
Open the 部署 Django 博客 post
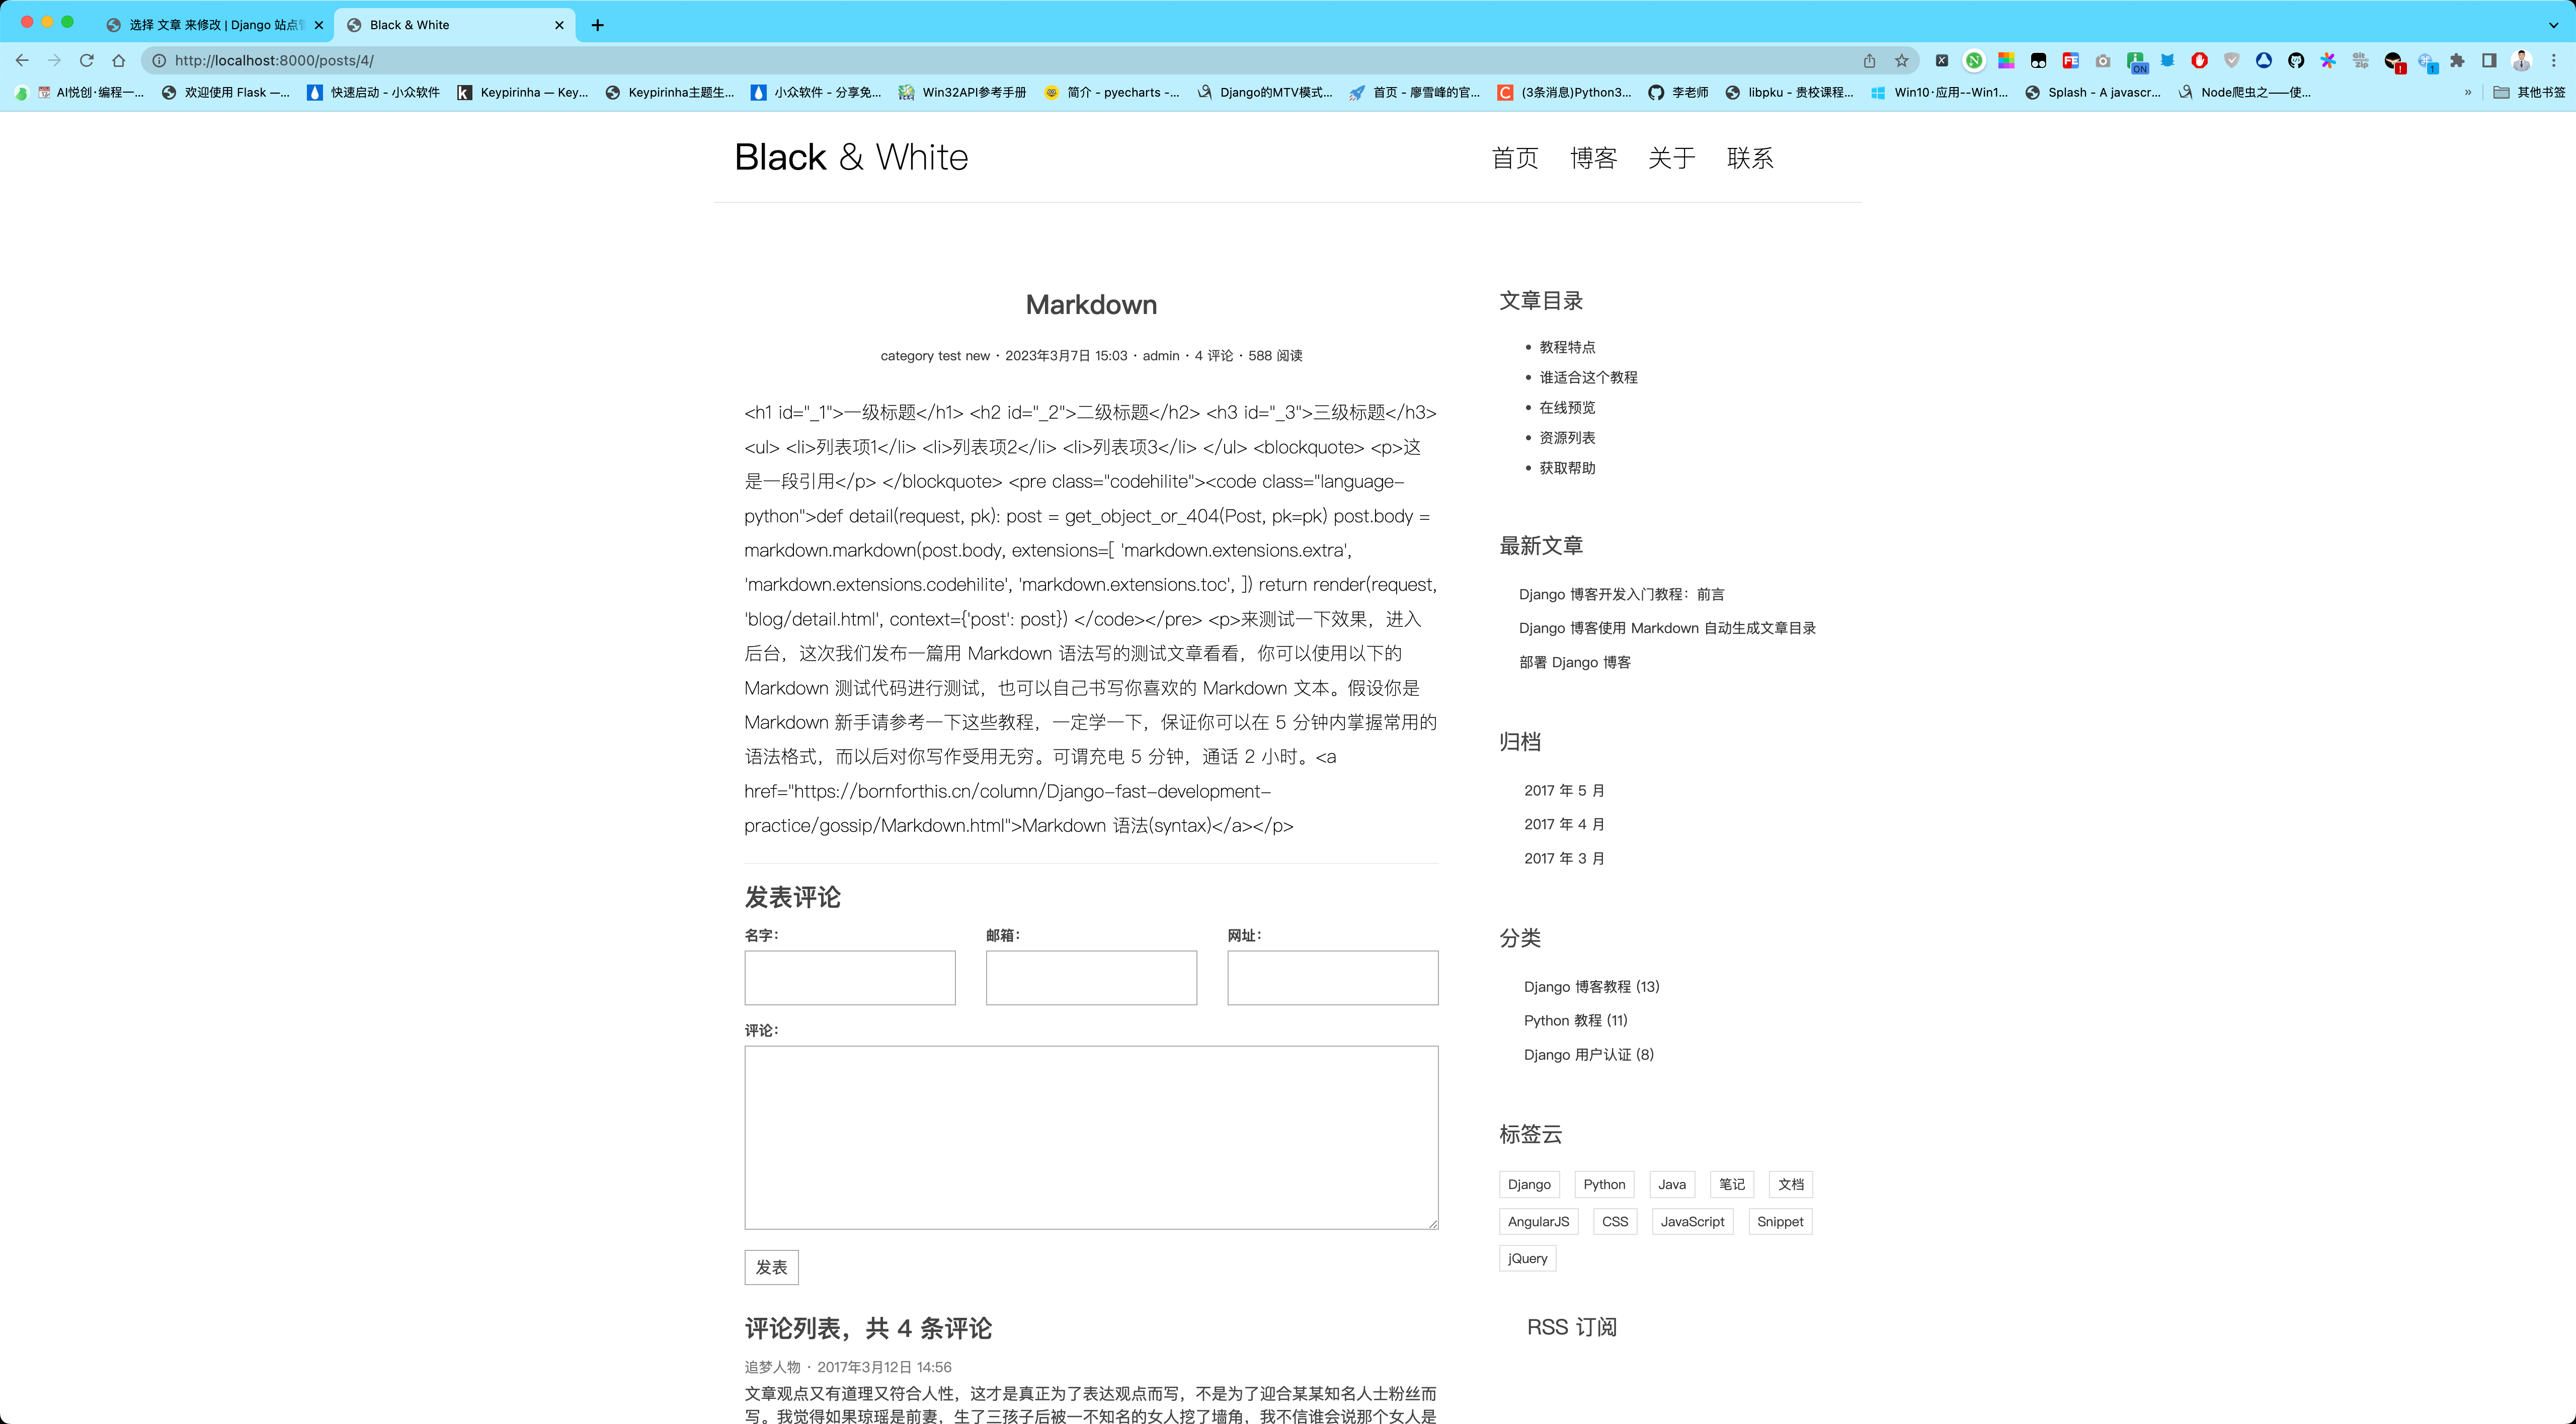[x=1574, y=662]
